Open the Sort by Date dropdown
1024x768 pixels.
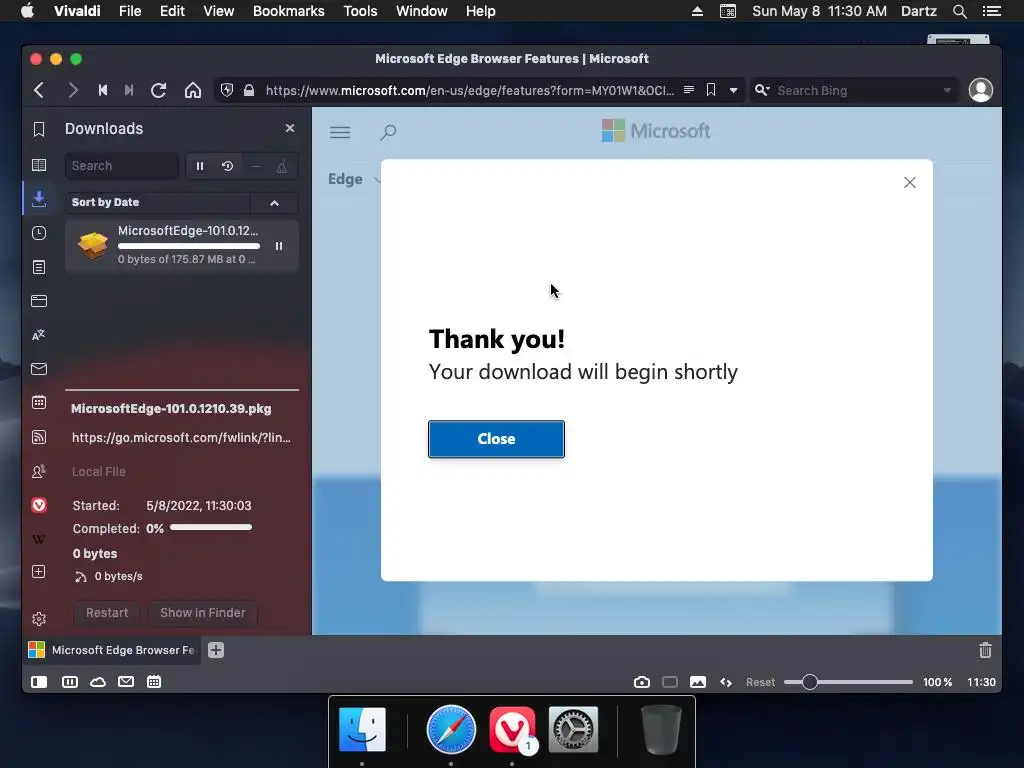tap(157, 202)
